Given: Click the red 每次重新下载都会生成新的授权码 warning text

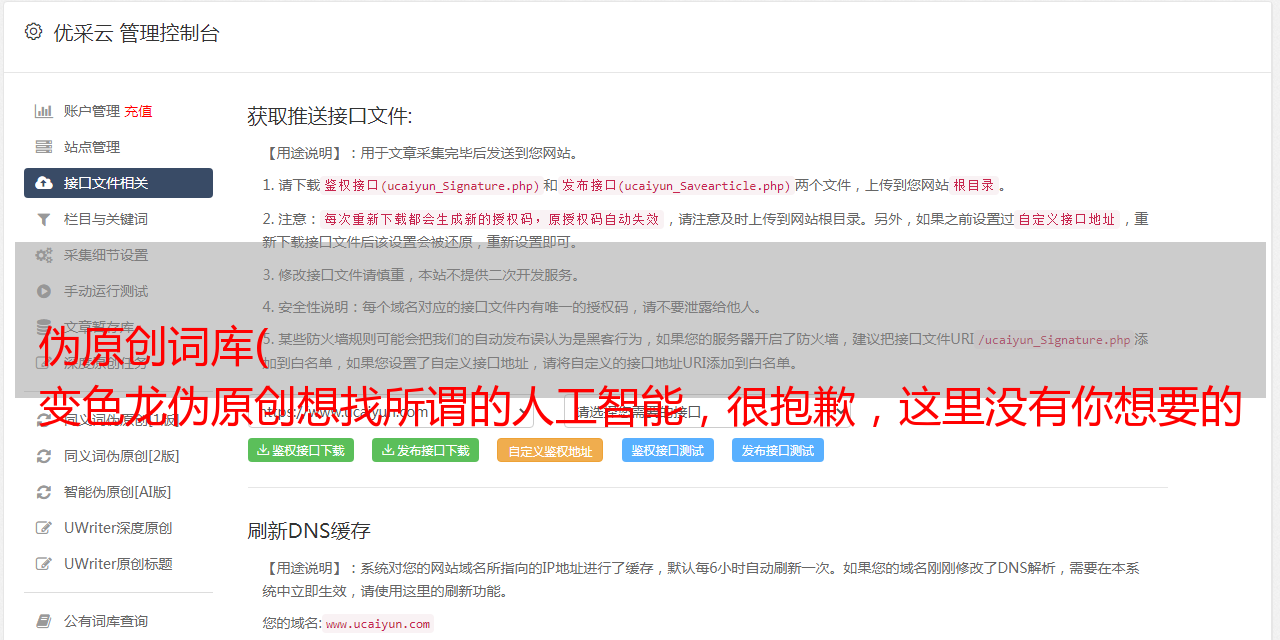Looking at the screenshot, I should [492, 219].
